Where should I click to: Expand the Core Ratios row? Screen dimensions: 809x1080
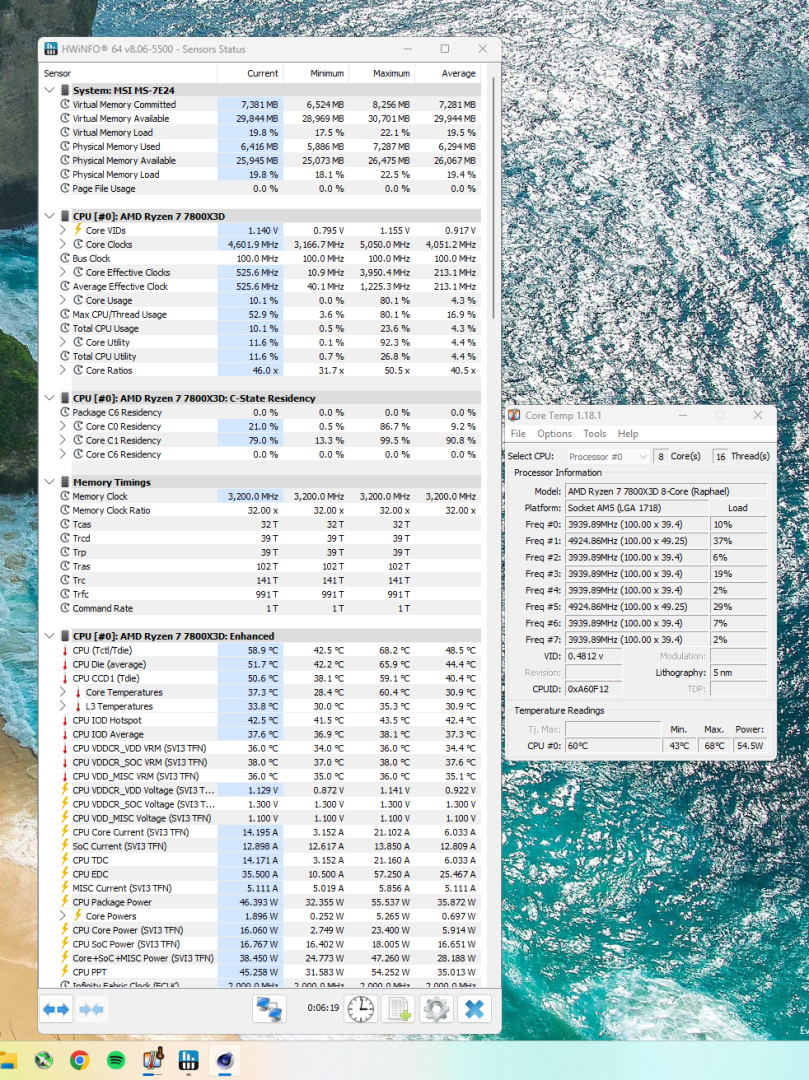pos(63,371)
